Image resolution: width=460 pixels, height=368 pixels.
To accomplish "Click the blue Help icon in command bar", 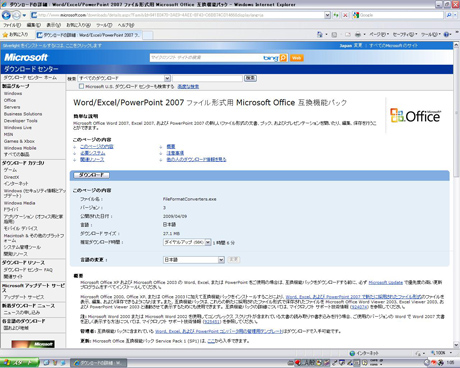I will [447, 34].
